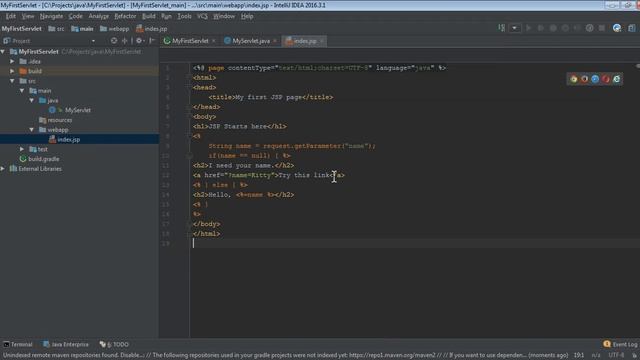Click the main breadcrumb in navigation bar

point(82,29)
